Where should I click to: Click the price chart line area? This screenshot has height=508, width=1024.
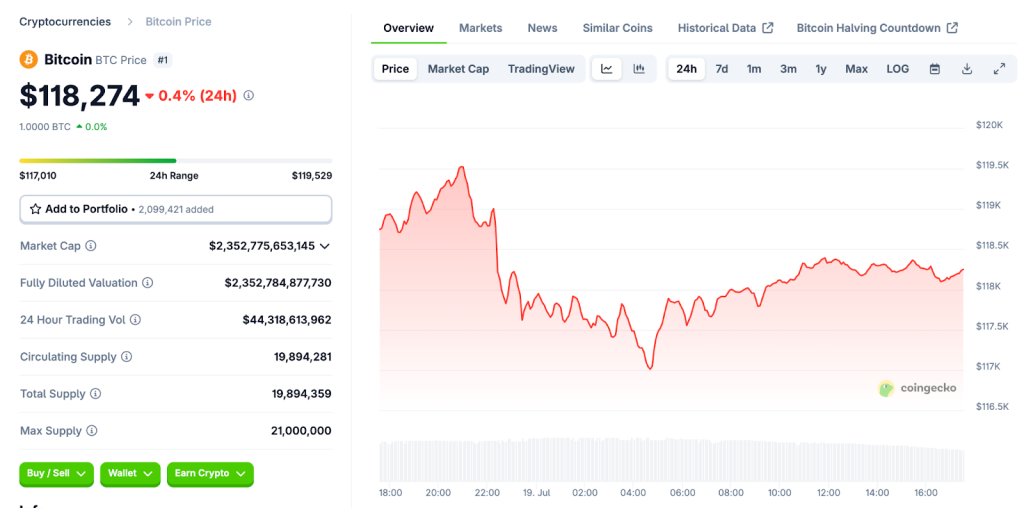point(671,287)
